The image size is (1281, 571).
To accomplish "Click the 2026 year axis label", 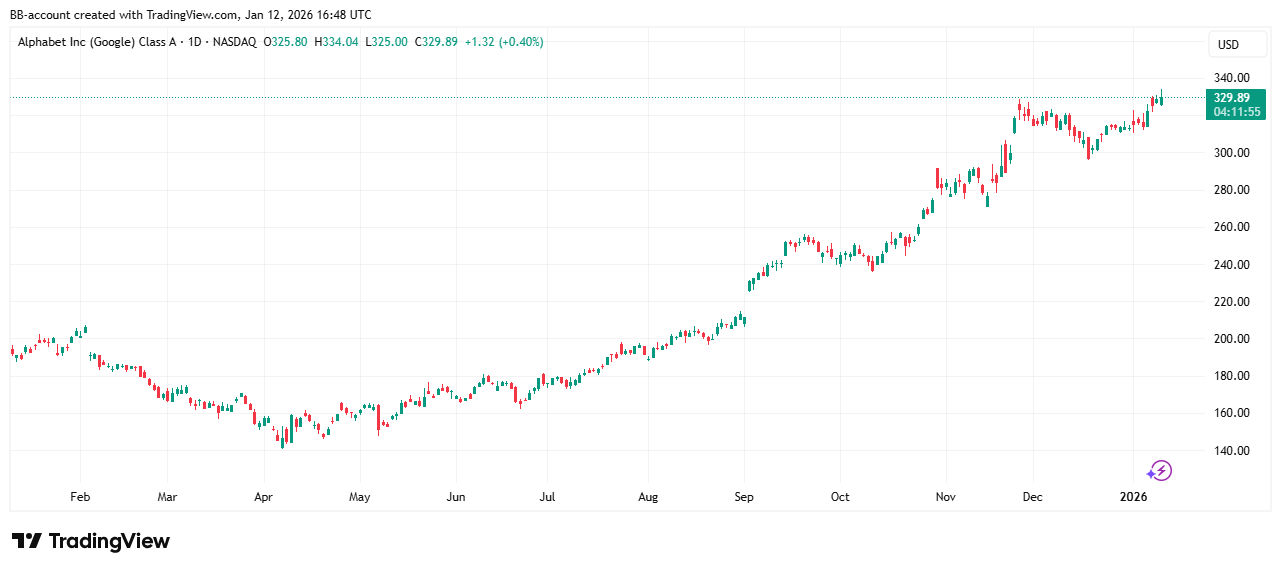I will (1132, 496).
